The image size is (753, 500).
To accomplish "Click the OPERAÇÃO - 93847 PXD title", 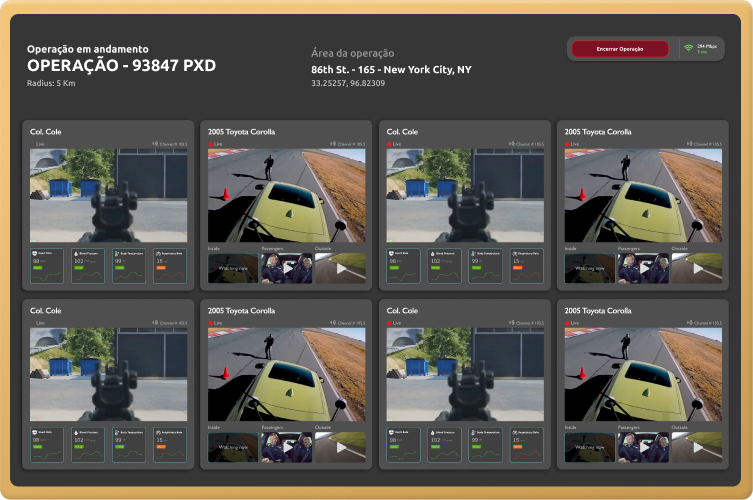I will tap(121, 66).
